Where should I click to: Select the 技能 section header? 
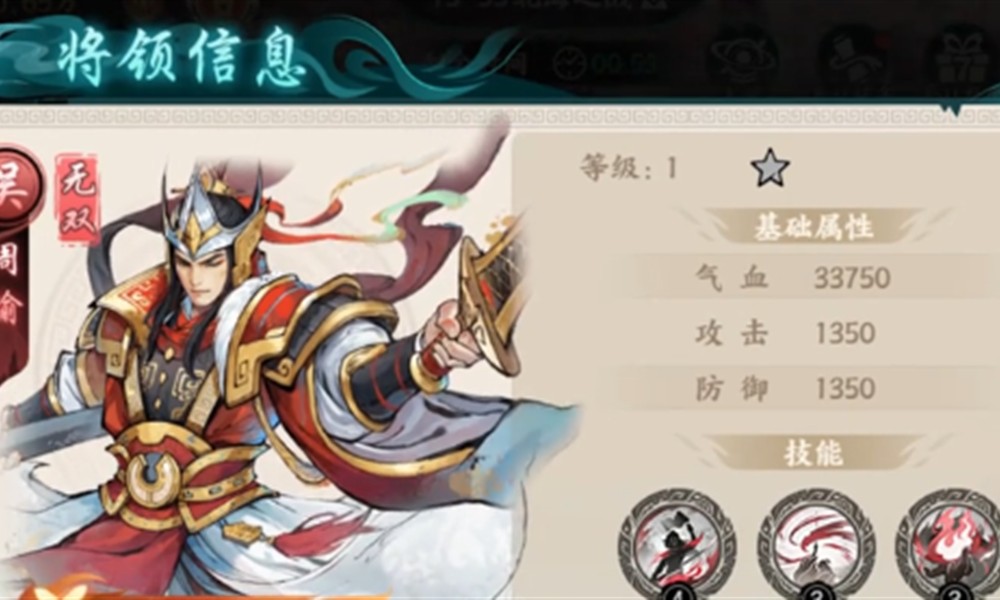[813, 453]
